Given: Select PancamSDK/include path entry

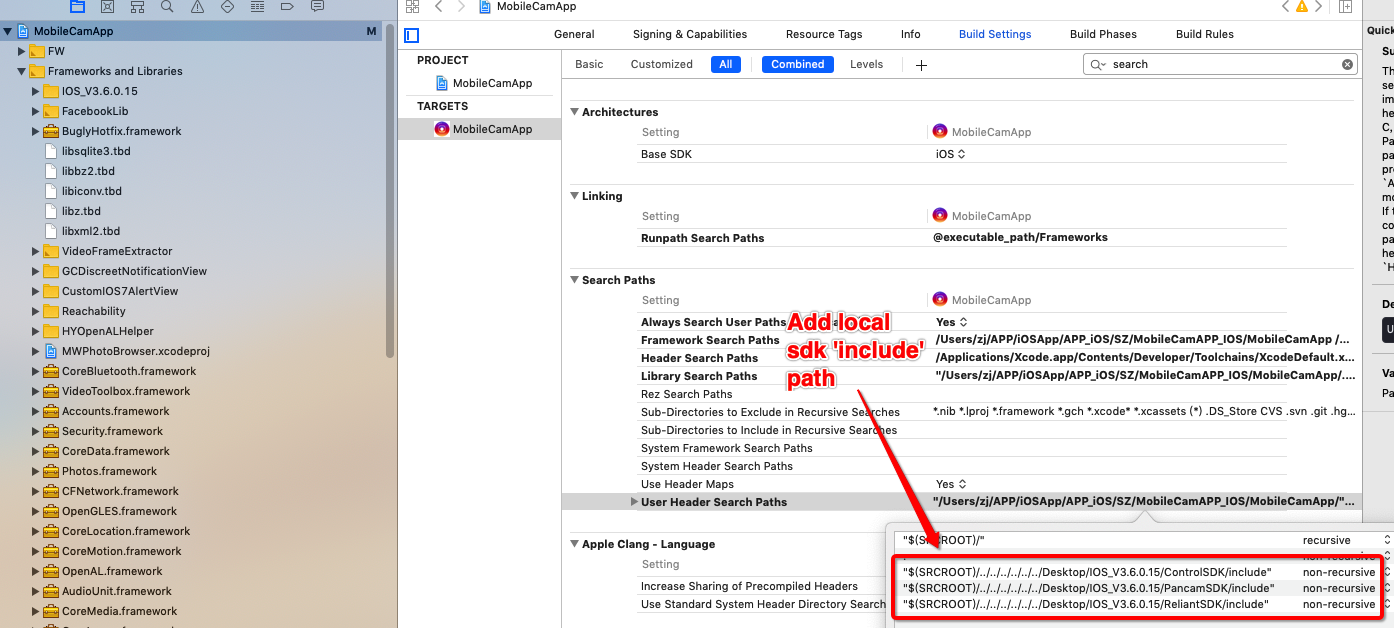Looking at the screenshot, I should (x=1088, y=588).
